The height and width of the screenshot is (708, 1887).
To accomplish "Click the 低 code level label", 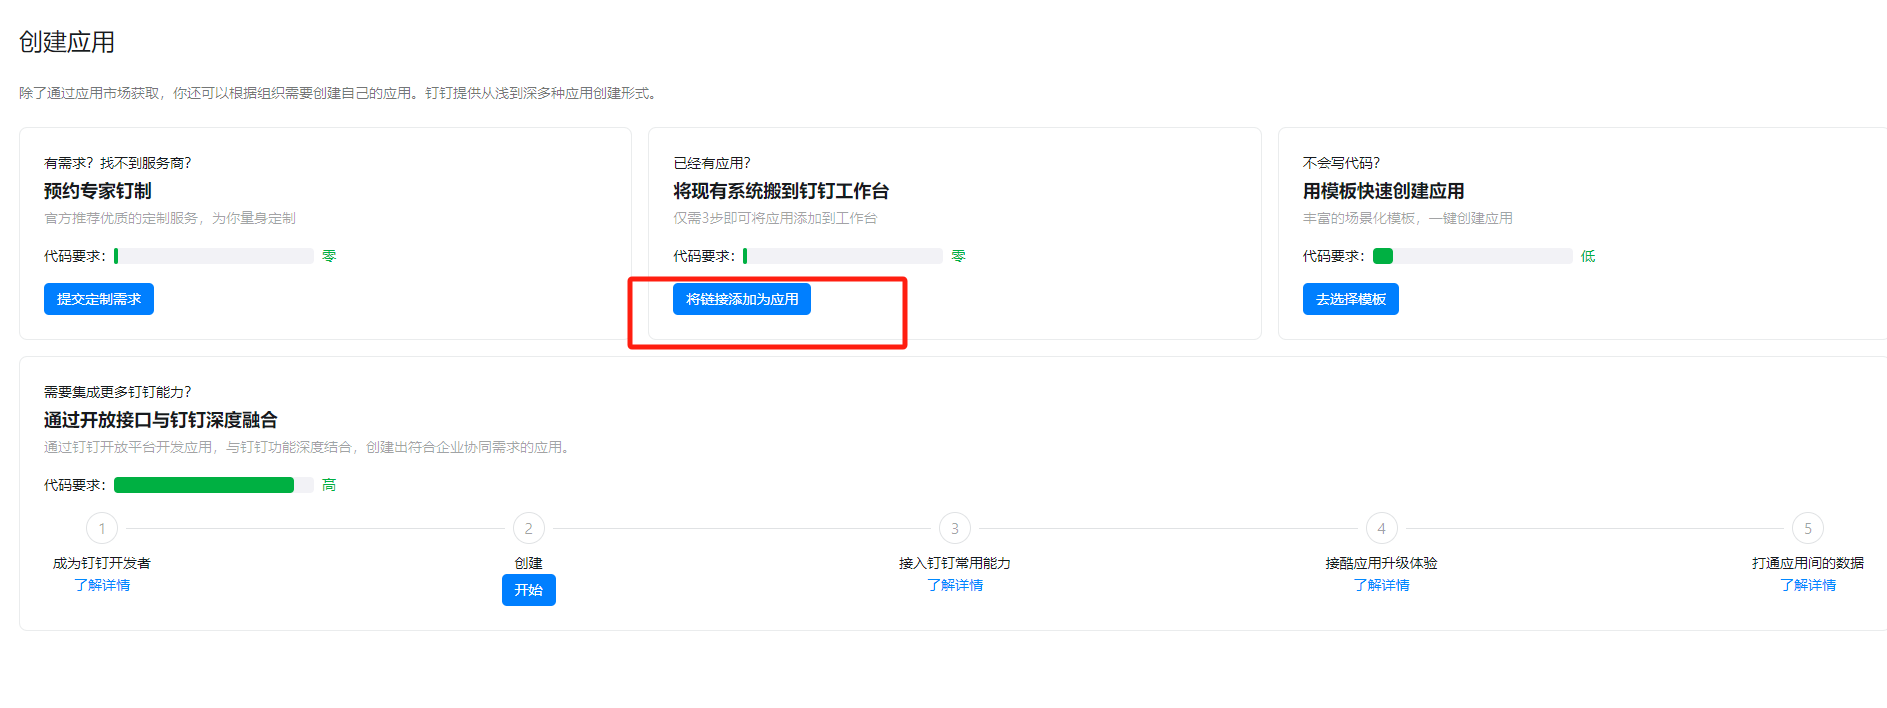I will (1588, 256).
